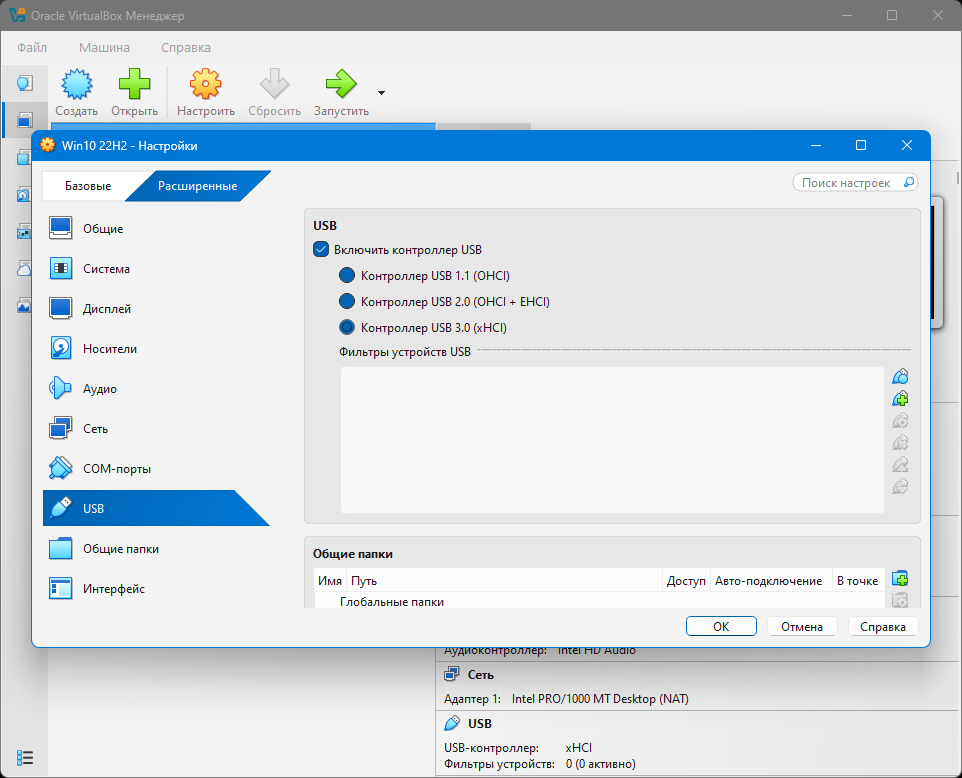Click the list menu icon in Manager's bottom-left corner
962x778 pixels.
tap(25, 758)
